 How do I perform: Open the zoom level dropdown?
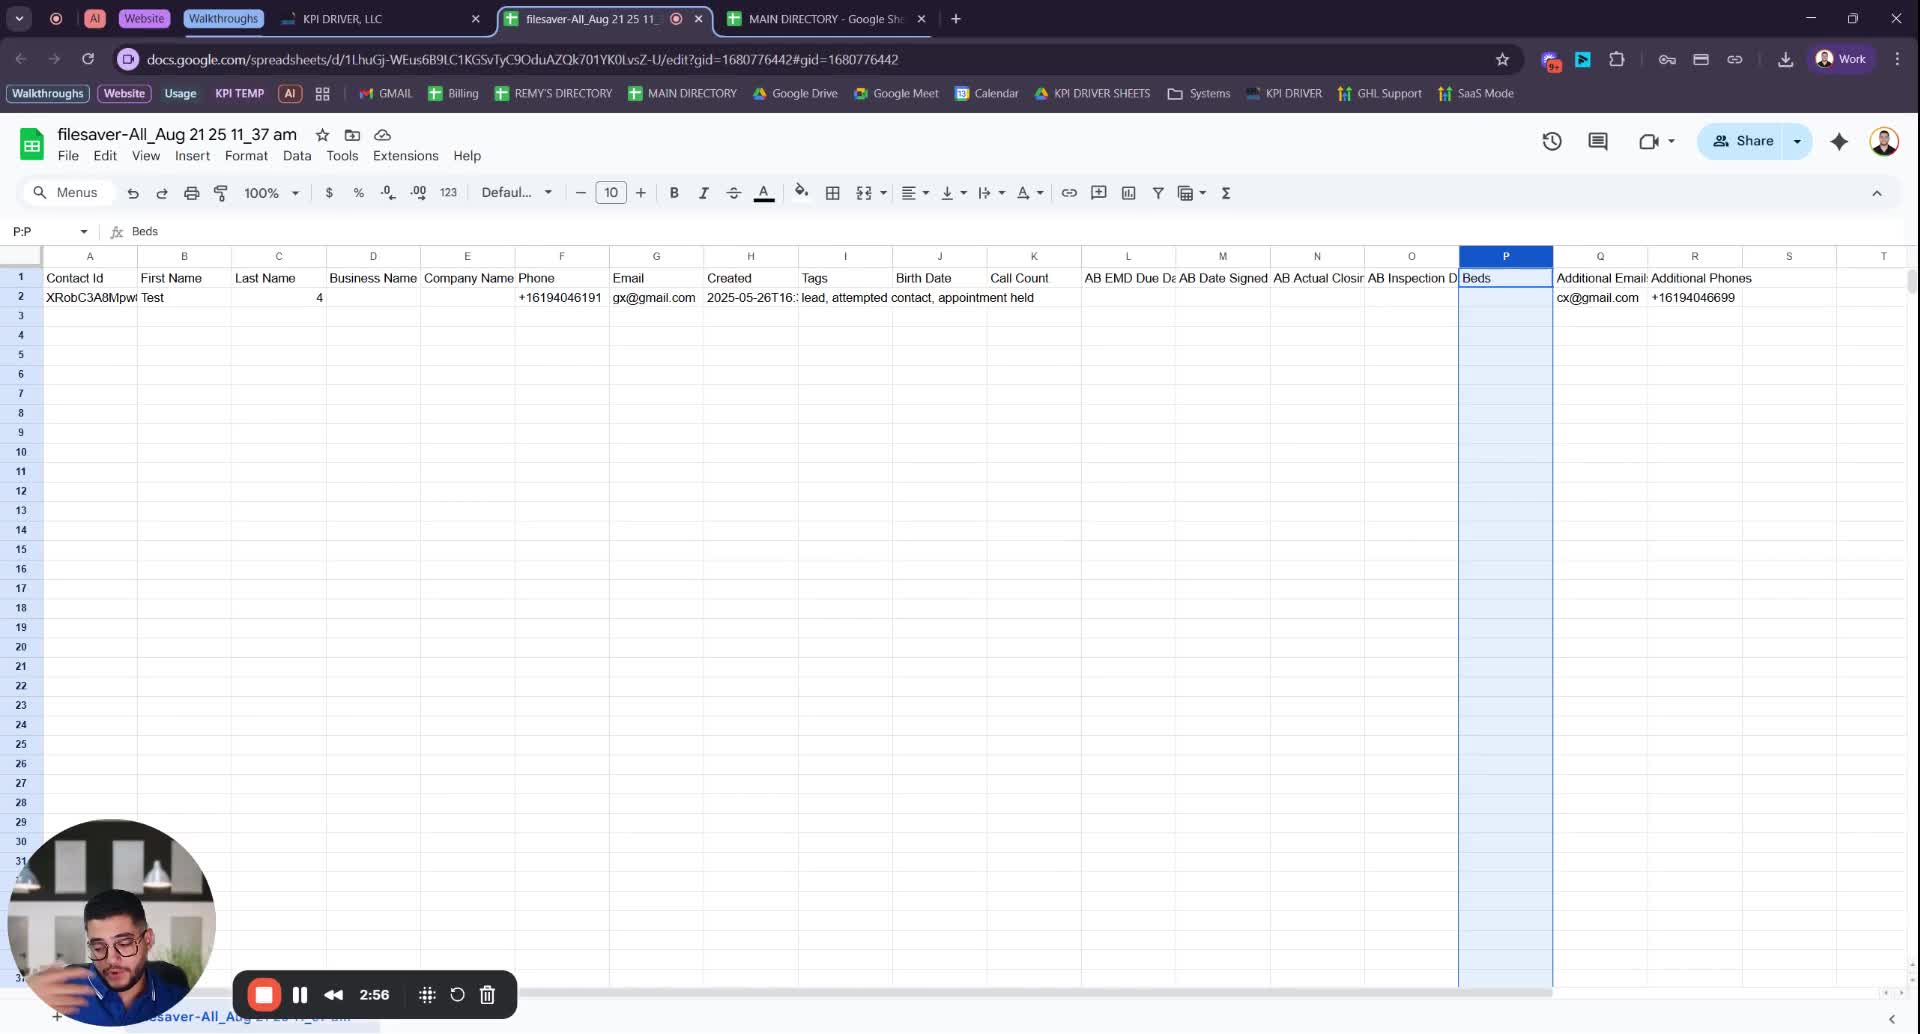pyautogui.click(x=271, y=193)
